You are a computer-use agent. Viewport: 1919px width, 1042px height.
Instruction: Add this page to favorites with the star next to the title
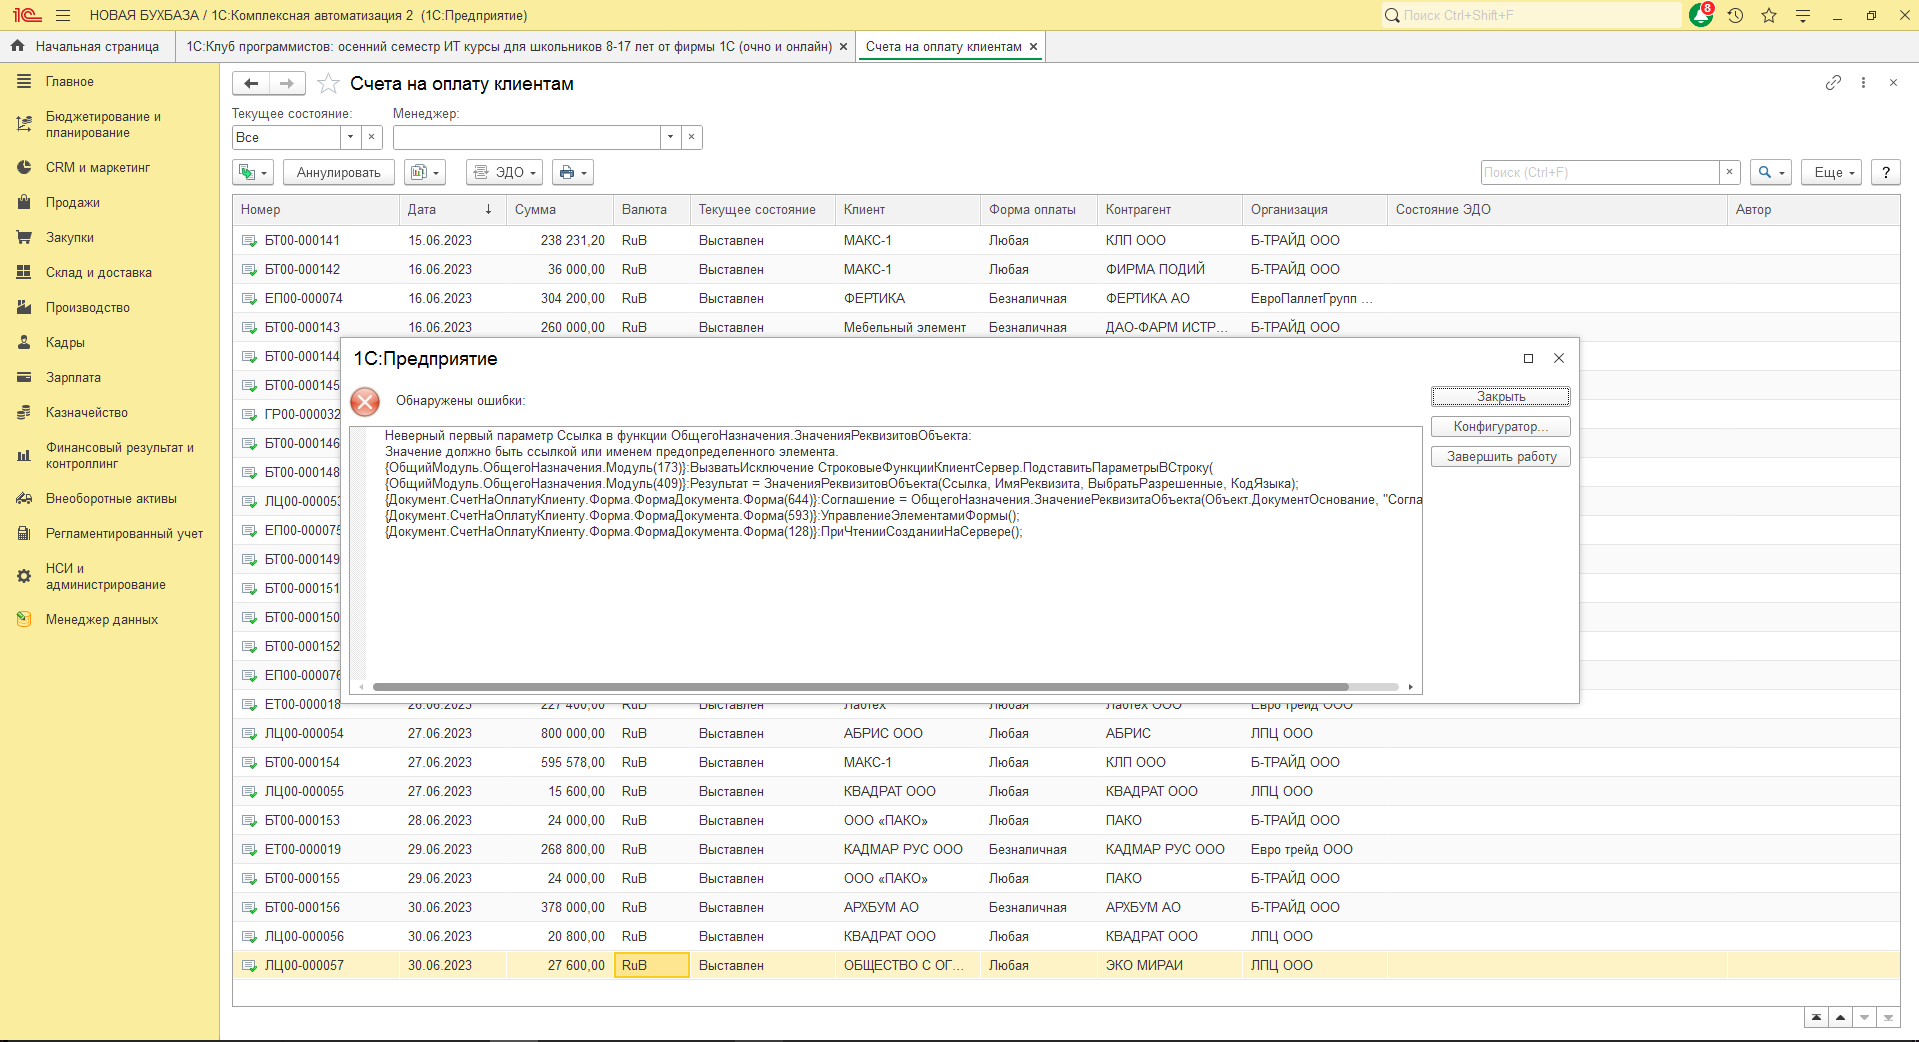pyautogui.click(x=328, y=84)
